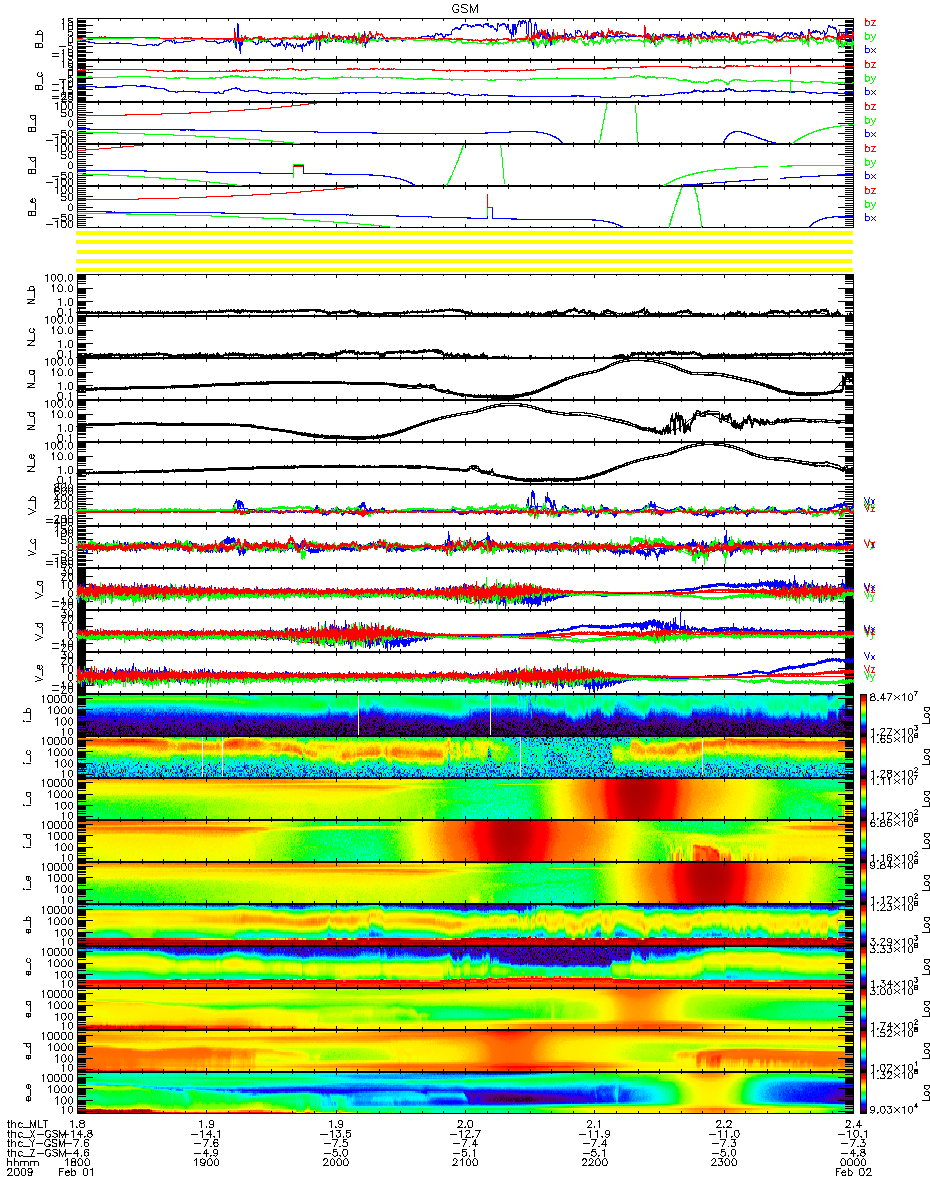Click the blue bx legend of B_b panel

click(870, 49)
